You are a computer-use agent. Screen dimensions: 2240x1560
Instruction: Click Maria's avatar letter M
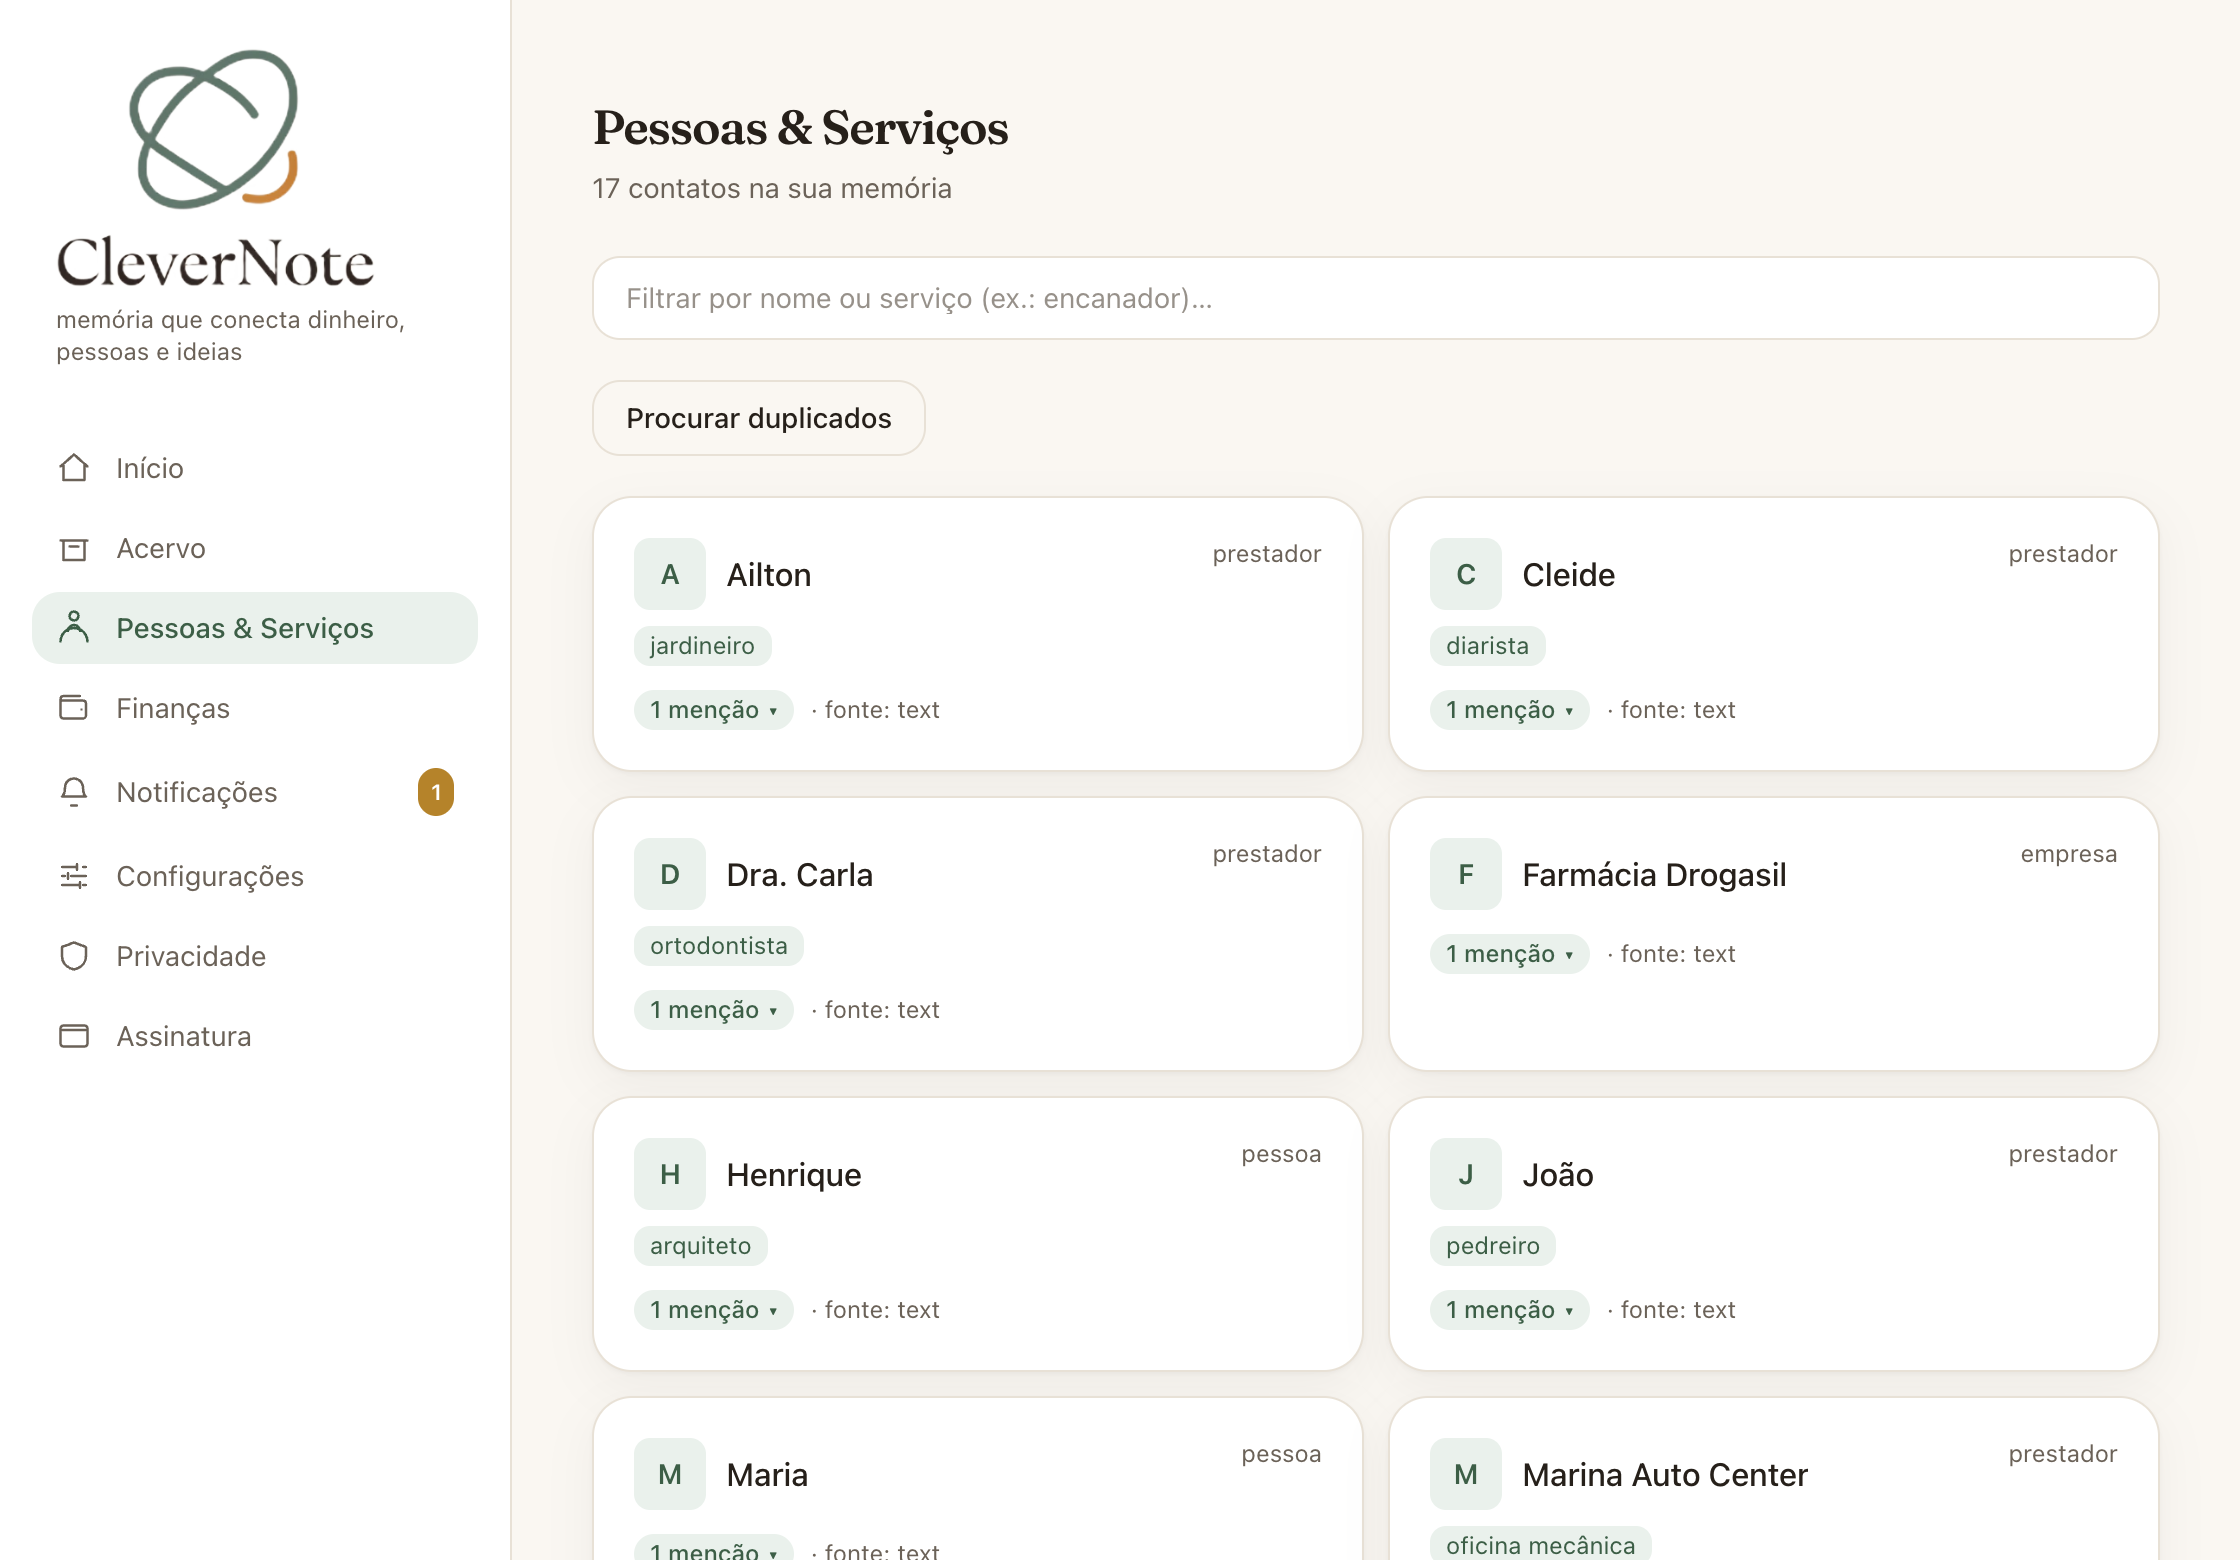[670, 1474]
